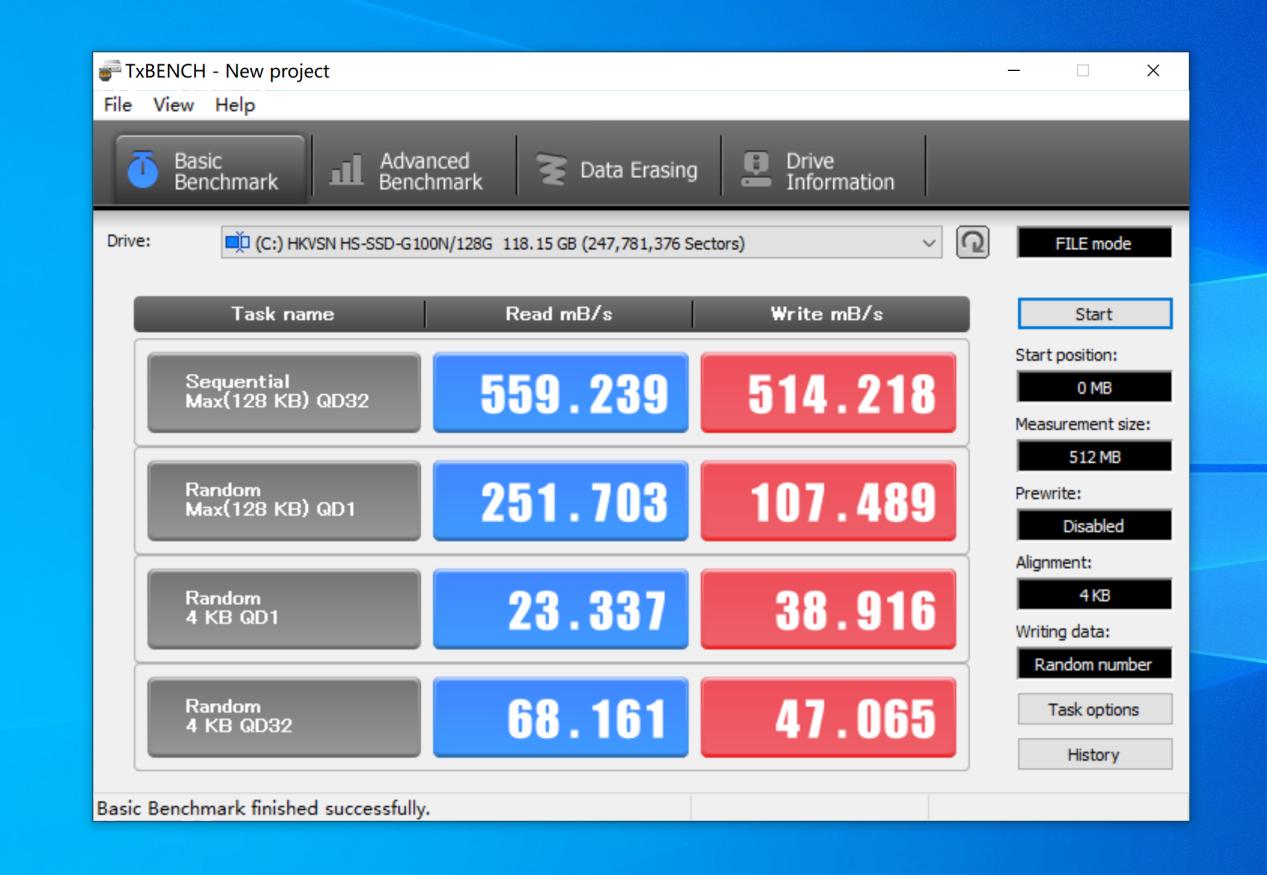Switch to the Advanced Benchmark tab label

pyautogui.click(x=430, y=172)
